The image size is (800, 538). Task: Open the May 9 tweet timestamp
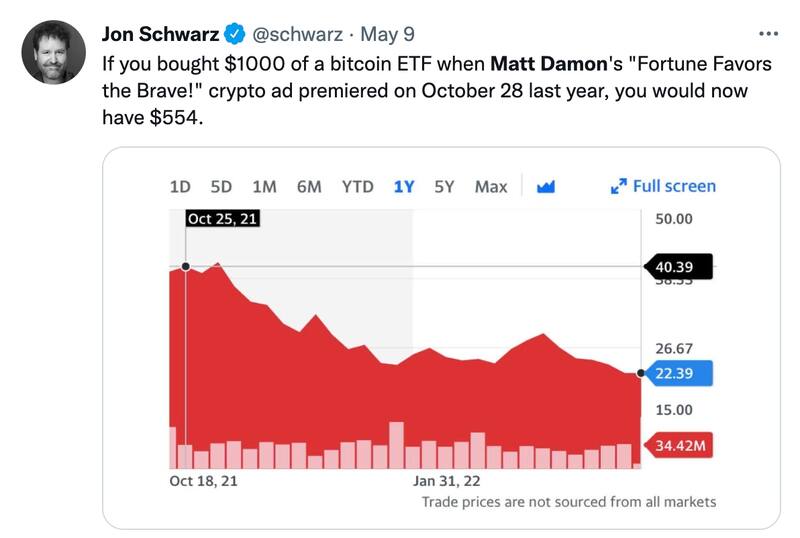click(x=387, y=35)
